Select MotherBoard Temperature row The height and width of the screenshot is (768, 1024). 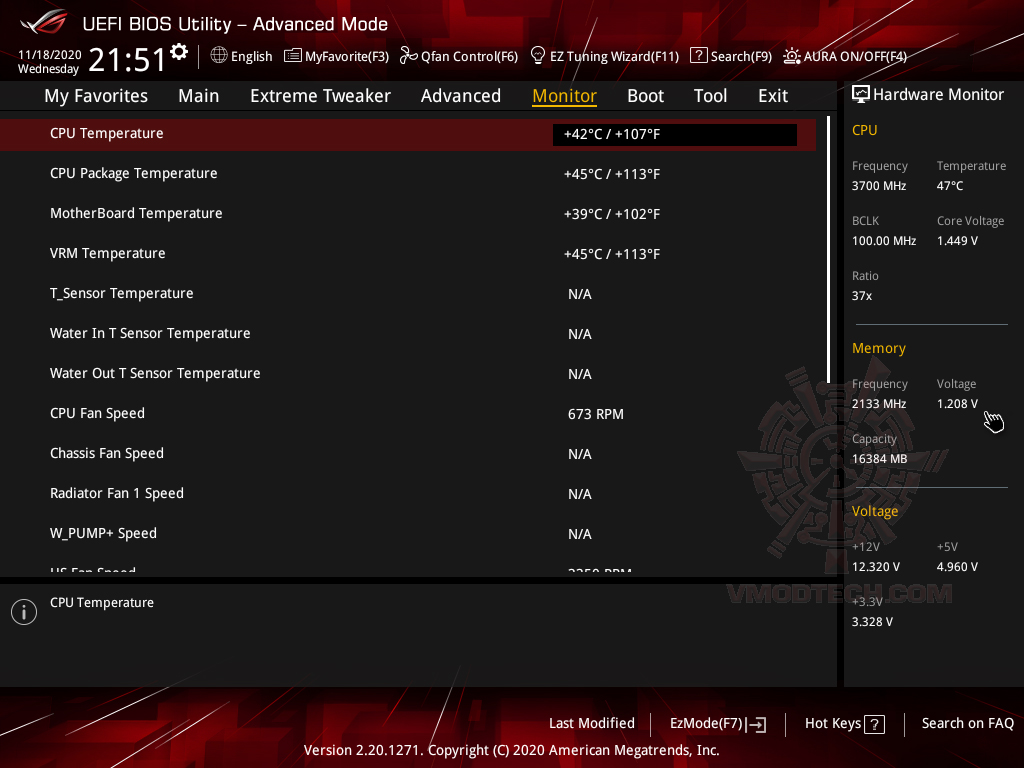[408, 214]
